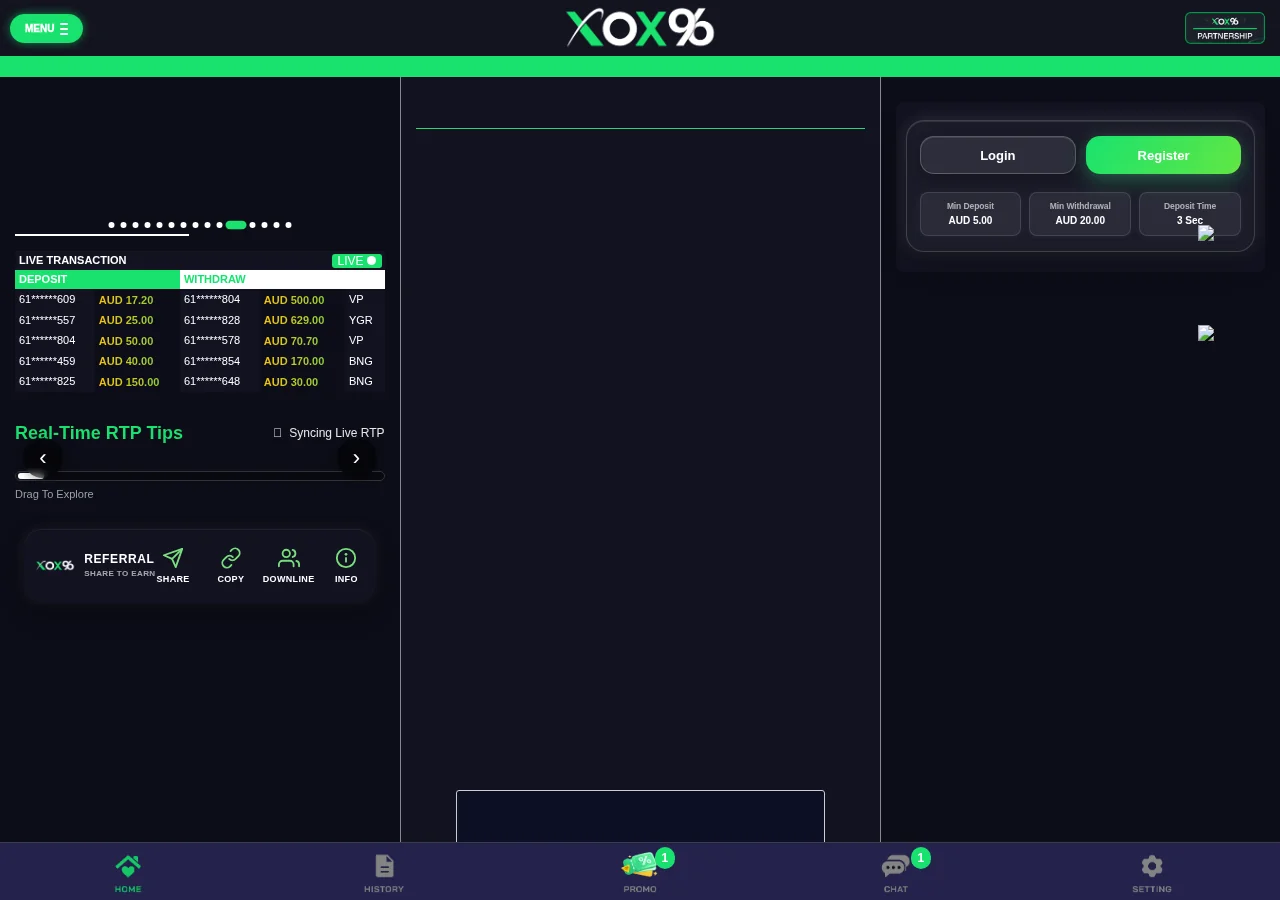Open the referral Info icon
Viewport: 1280px width, 900px height.
346,565
